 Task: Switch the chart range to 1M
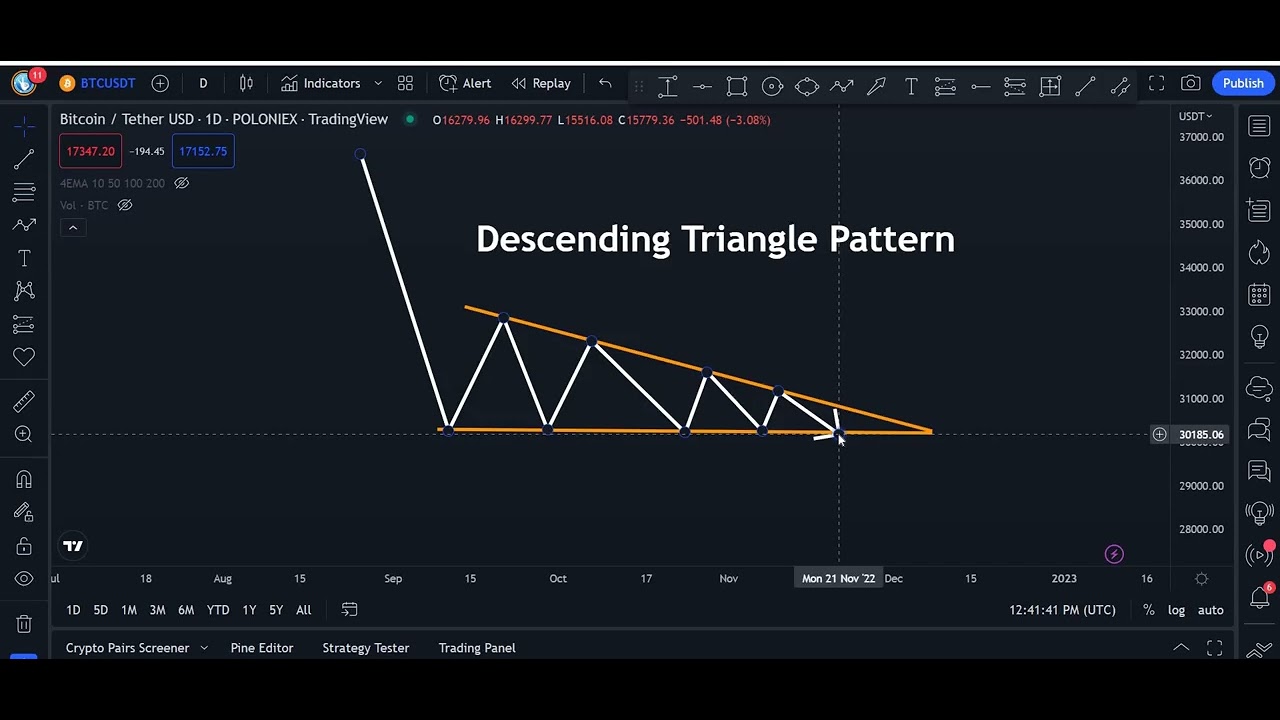[129, 610]
